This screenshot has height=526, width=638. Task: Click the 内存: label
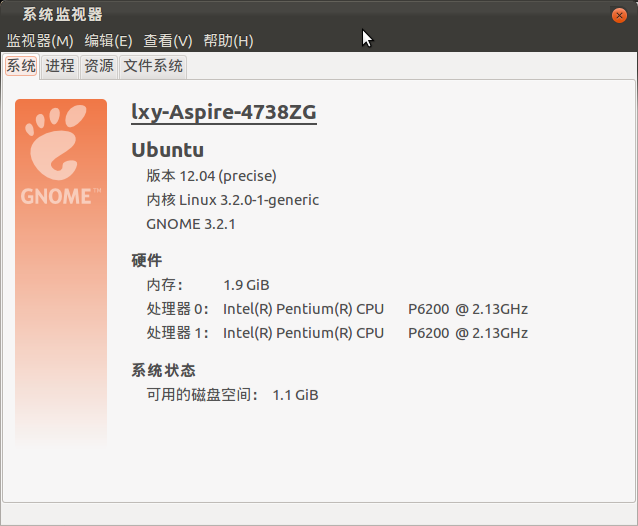165,285
